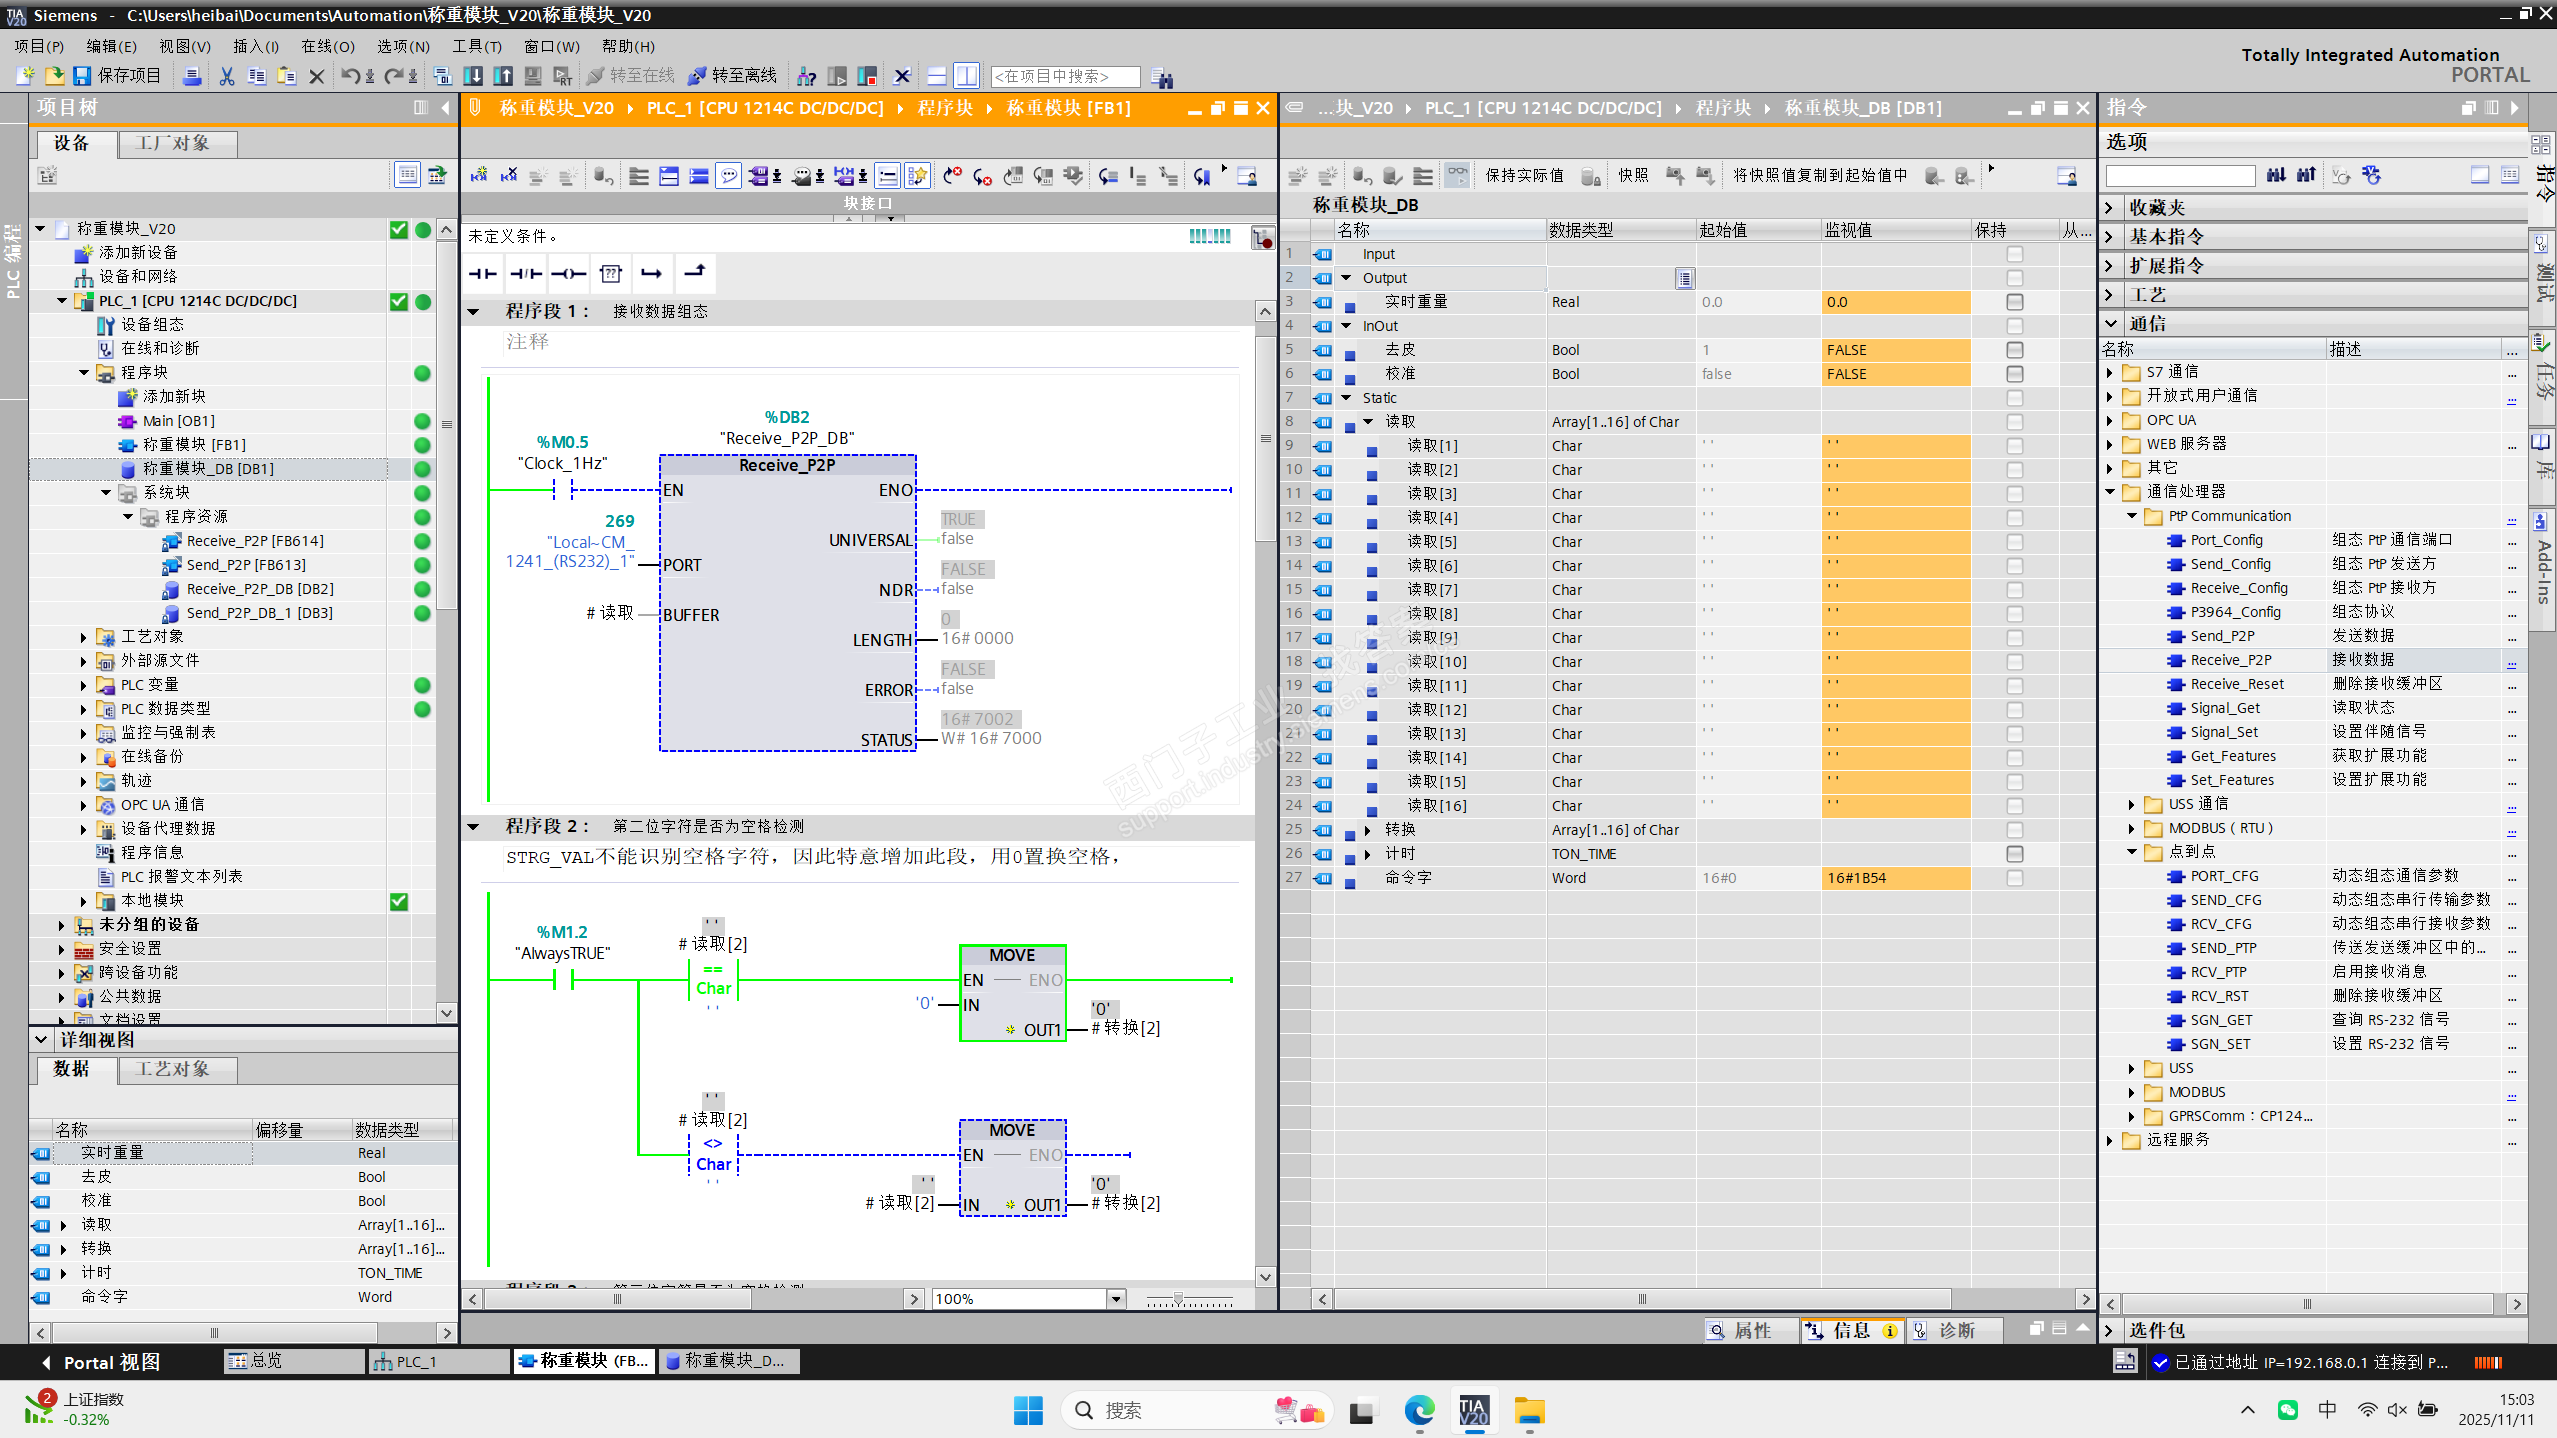Image resolution: width=2557 pixels, height=1438 pixels.
Task: Click the save project icon
Action: pyautogui.click(x=82, y=76)
